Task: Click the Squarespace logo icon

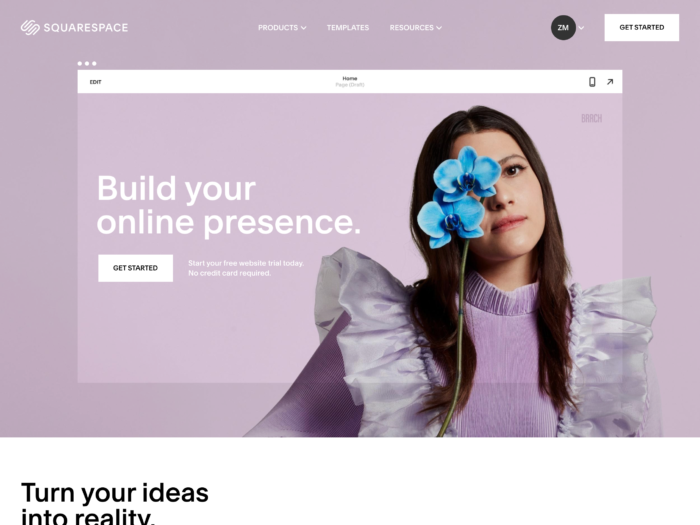Action: pos(30,27)
